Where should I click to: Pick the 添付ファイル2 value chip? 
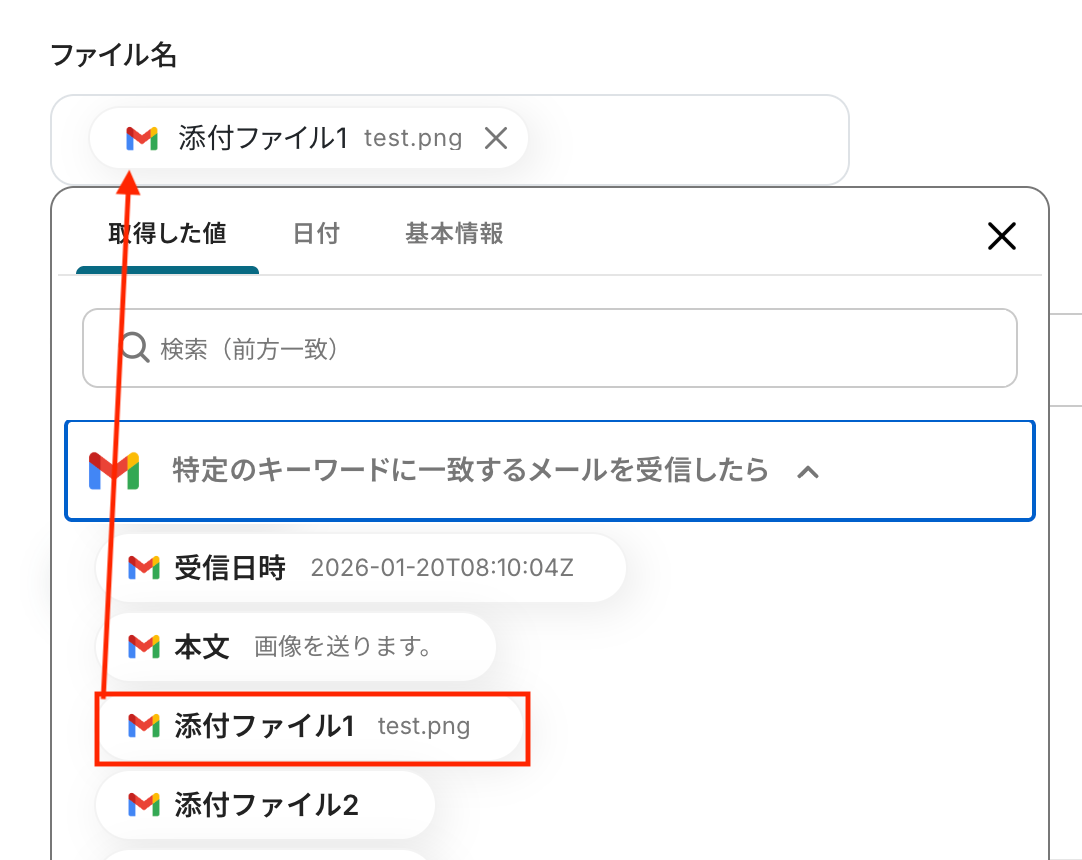click(x=265, y=804)
